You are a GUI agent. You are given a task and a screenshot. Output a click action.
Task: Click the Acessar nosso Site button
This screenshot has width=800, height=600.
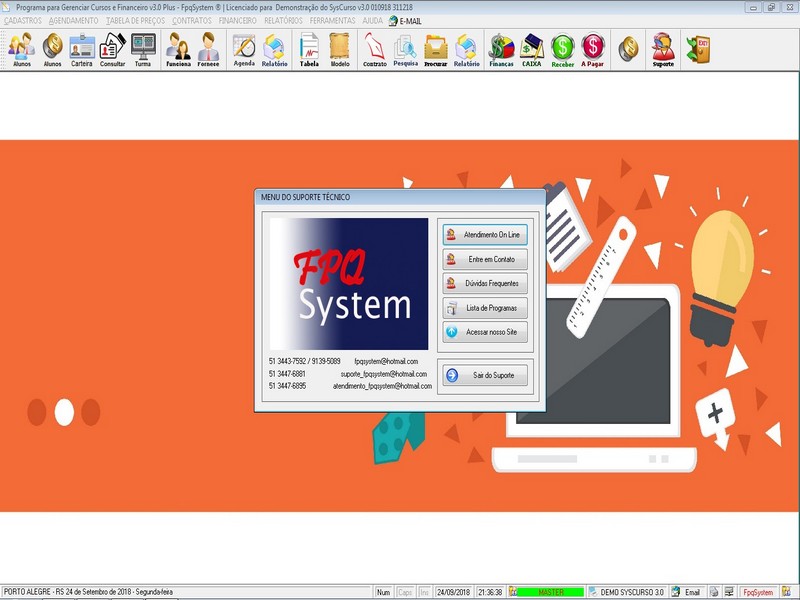(x=485, y=332)
